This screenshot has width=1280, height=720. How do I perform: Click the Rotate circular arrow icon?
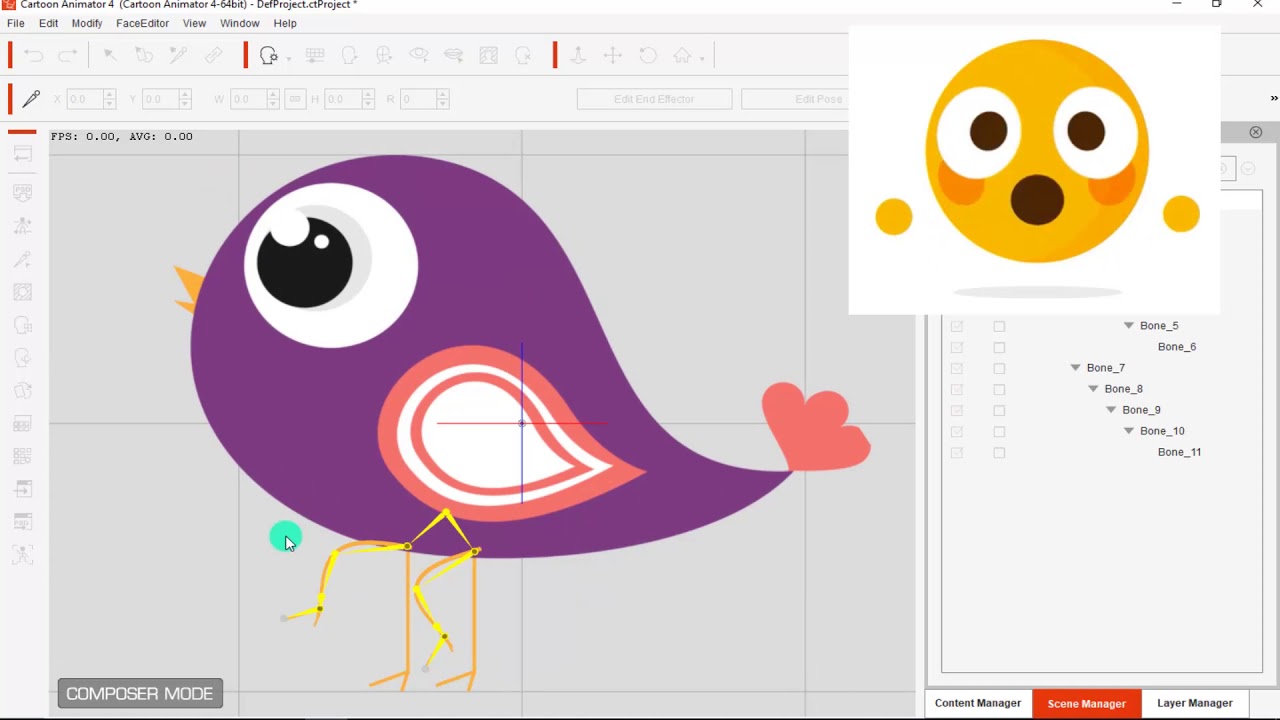tap(648, 56)
